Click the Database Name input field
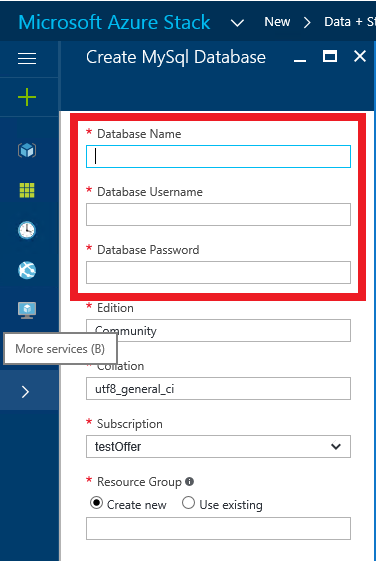The height and width of the screenshot is (561, 376). coord(218,156)
